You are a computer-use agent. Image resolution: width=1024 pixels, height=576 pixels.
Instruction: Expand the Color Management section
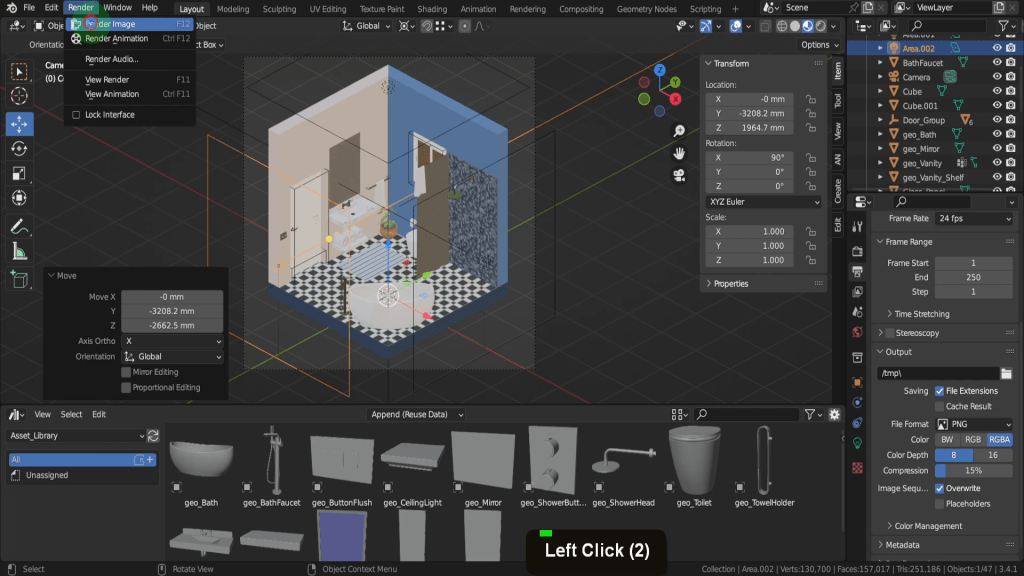coord(928,526)
